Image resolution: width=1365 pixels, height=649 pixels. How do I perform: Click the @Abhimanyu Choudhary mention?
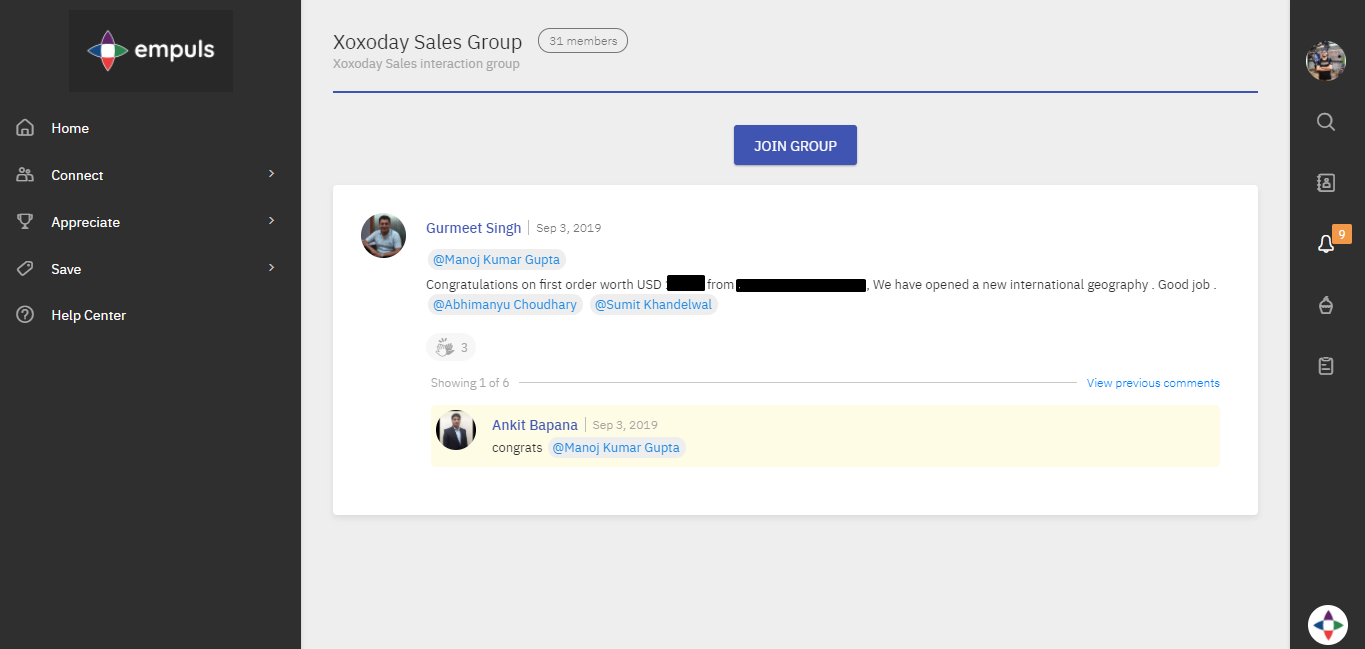click(505, 305)
